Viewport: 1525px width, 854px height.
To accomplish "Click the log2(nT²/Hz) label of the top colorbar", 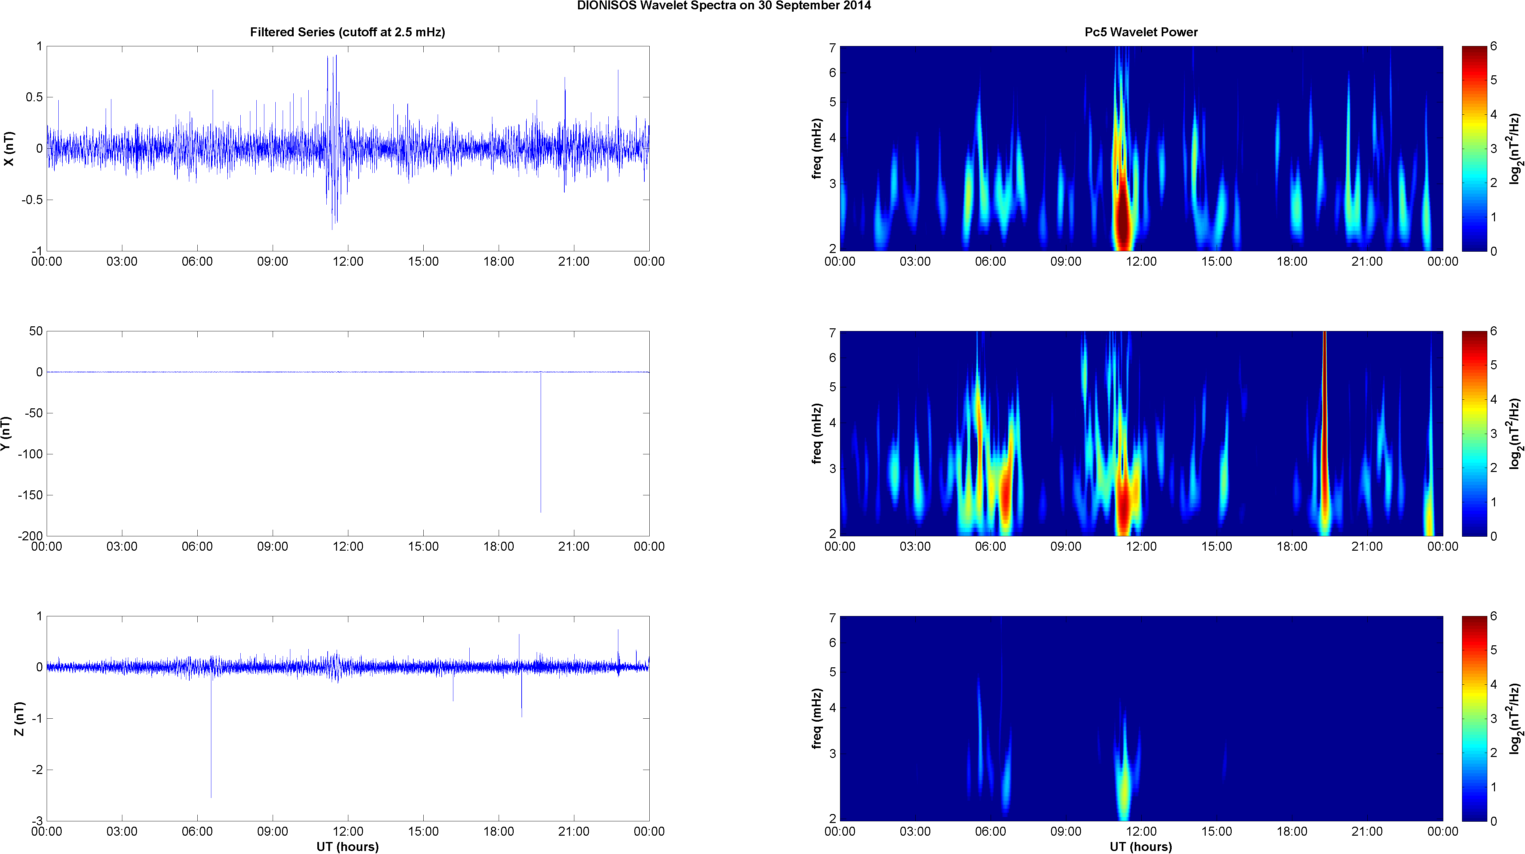I will pos(1516,149).
